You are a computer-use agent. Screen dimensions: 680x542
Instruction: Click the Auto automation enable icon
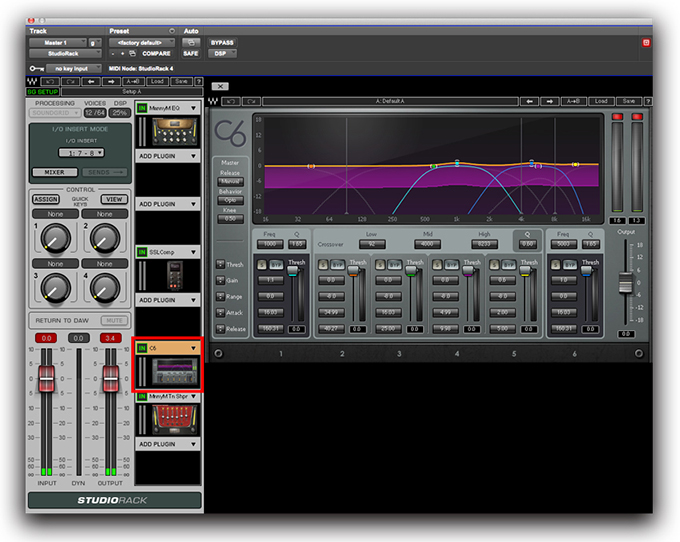click(x=191, y=42)
